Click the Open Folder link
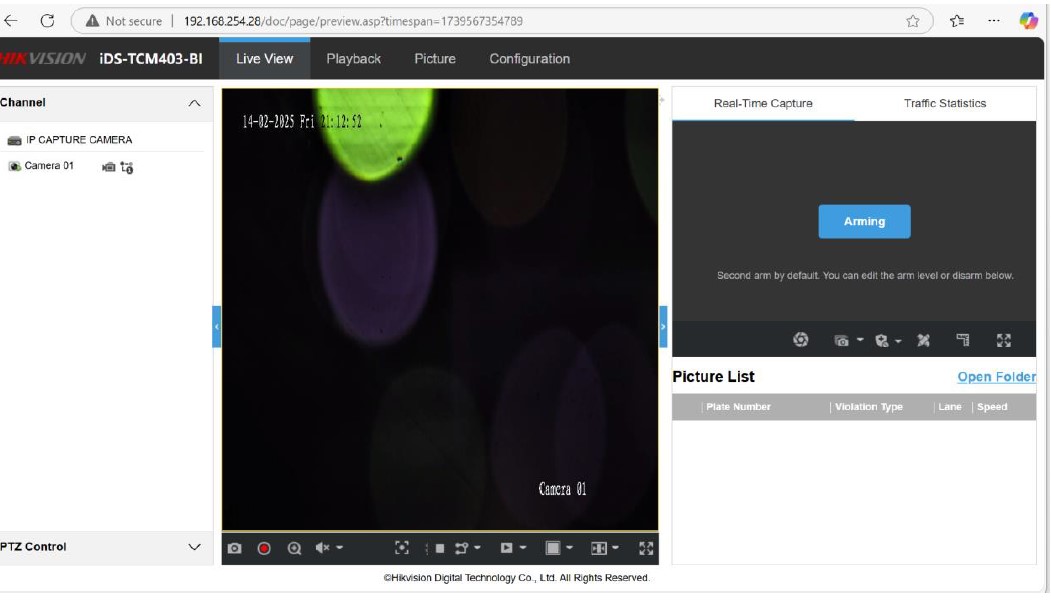 pyautogui.click(x=995, y=377)
